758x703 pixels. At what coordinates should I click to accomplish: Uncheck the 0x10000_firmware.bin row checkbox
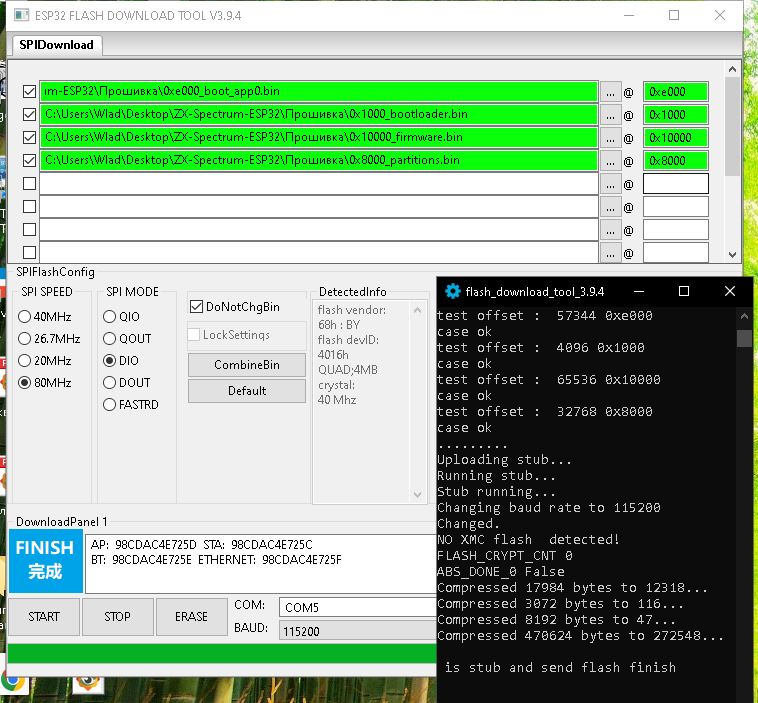click(29, 137)
